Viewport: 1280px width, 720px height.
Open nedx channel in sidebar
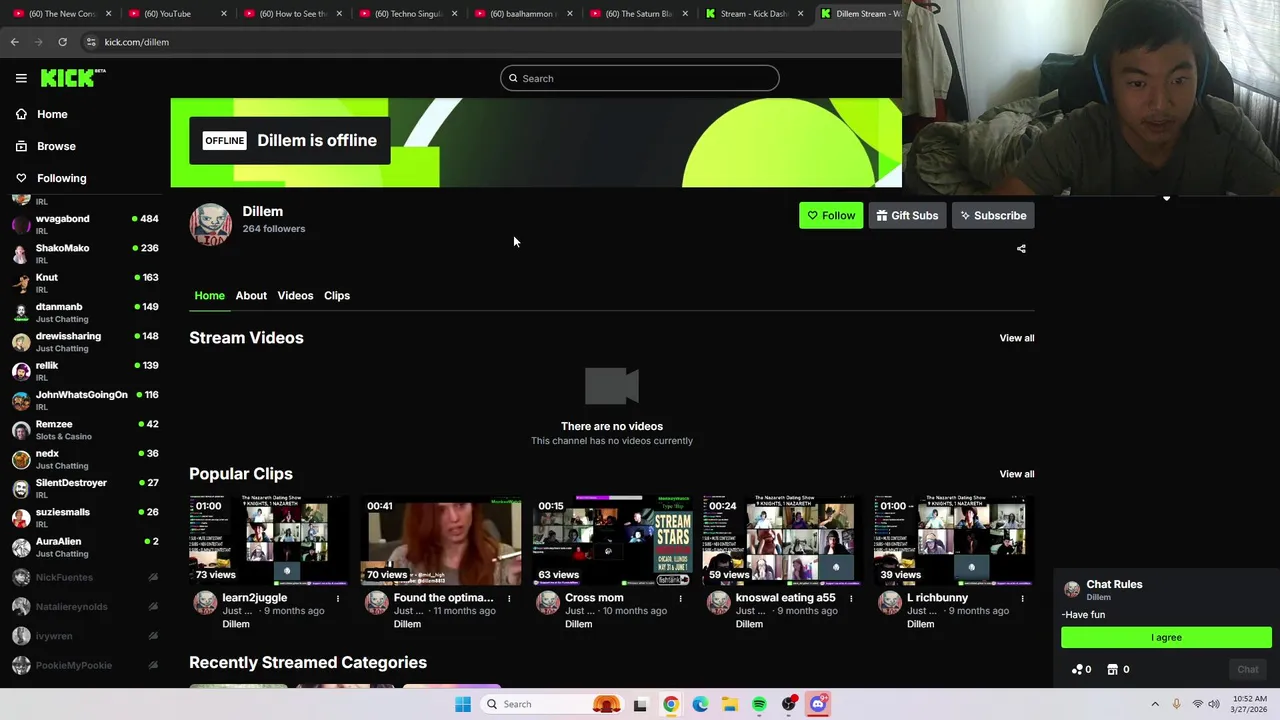[x=85, y=459]
